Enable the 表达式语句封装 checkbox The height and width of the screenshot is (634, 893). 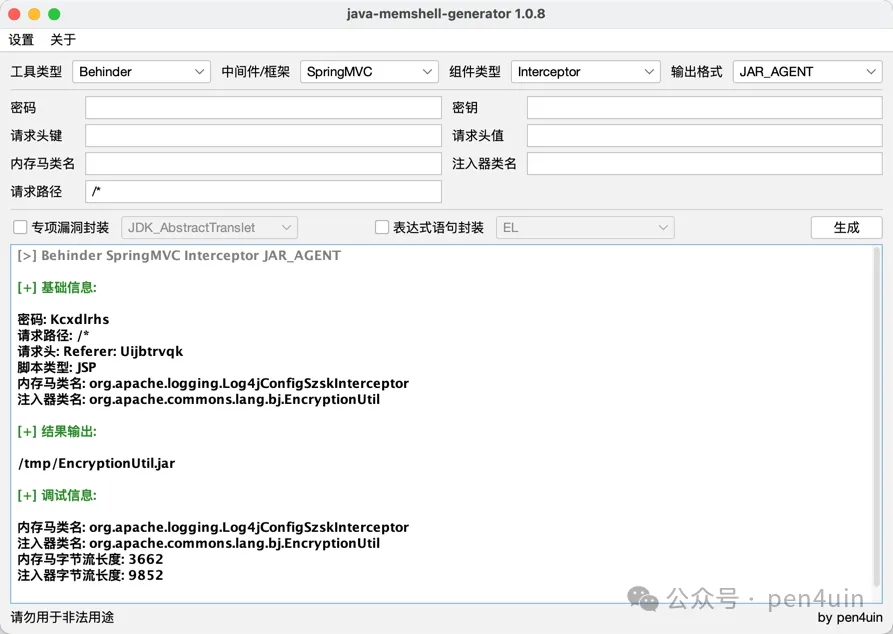[382, 227]
